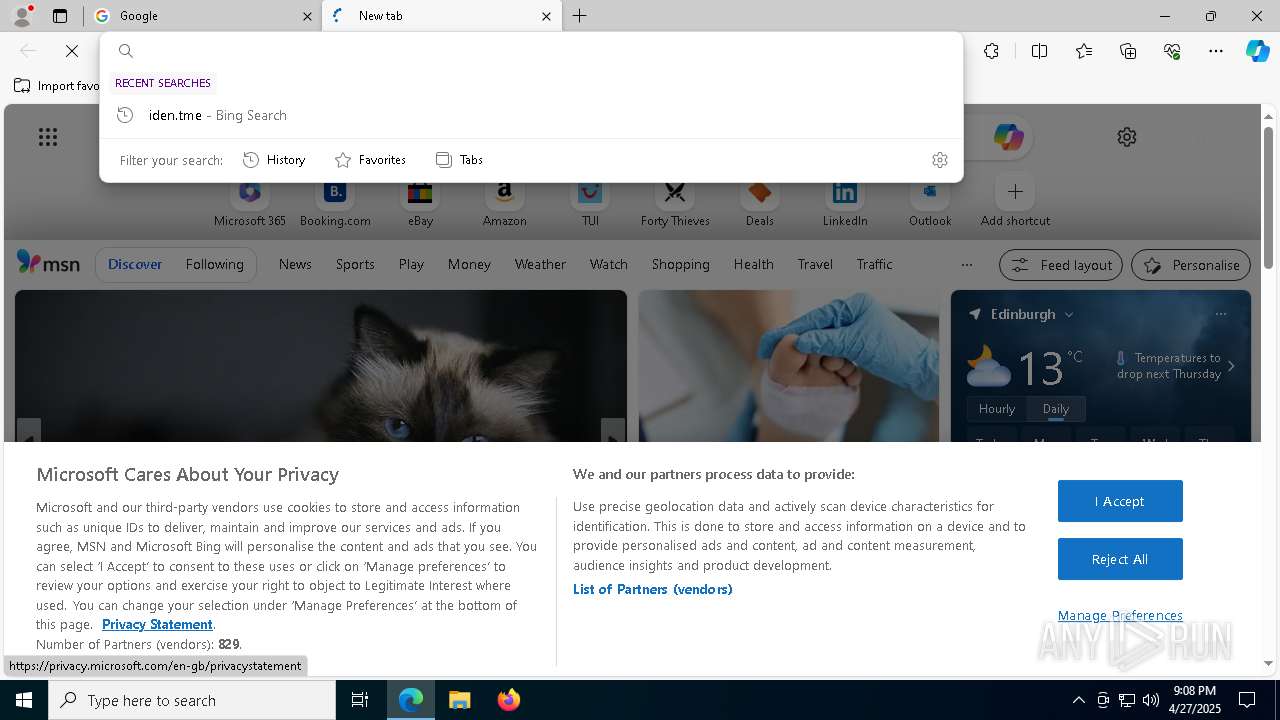Open the Collections icon

pos(1128,51)
